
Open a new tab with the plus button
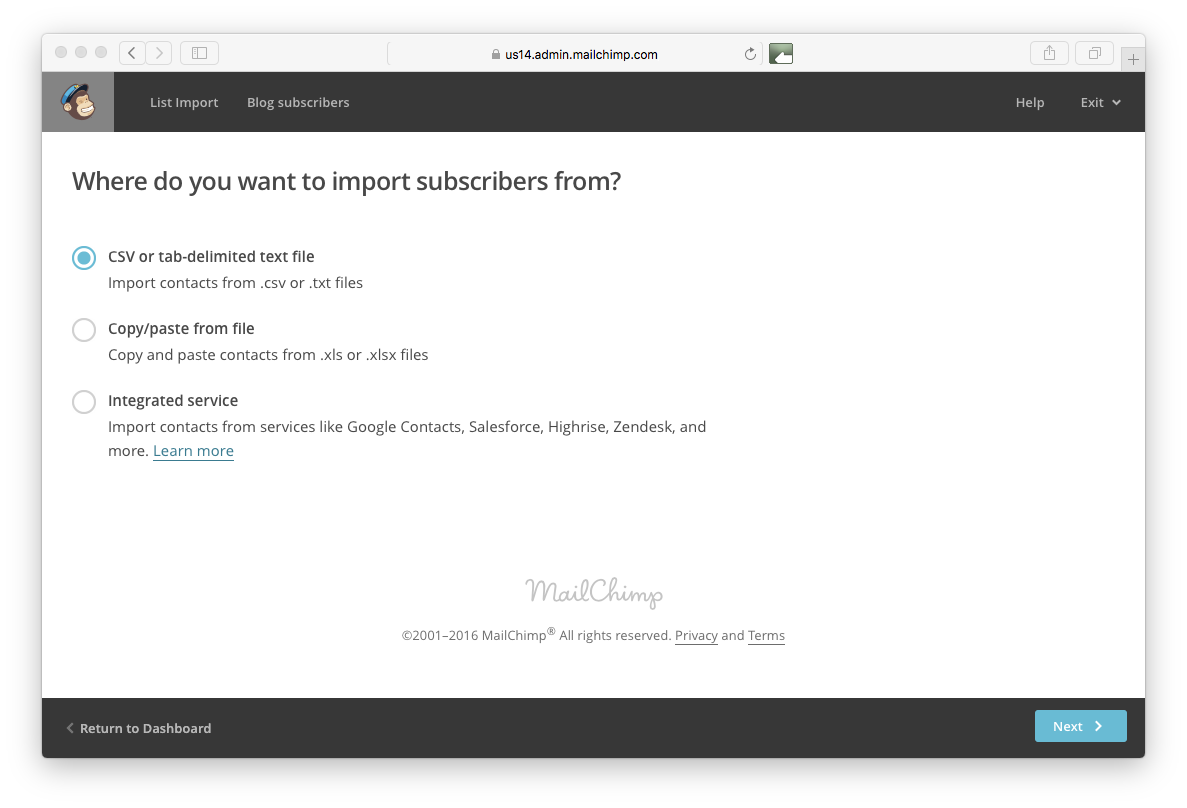point(1133,59)
